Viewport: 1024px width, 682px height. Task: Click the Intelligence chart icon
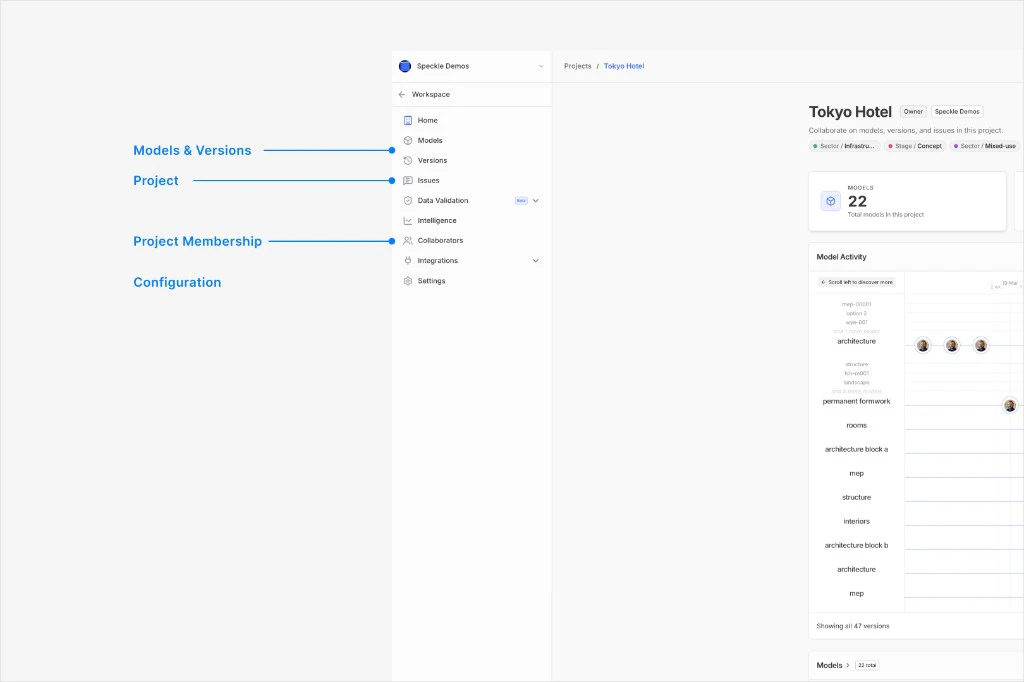[x=408, y=221]
